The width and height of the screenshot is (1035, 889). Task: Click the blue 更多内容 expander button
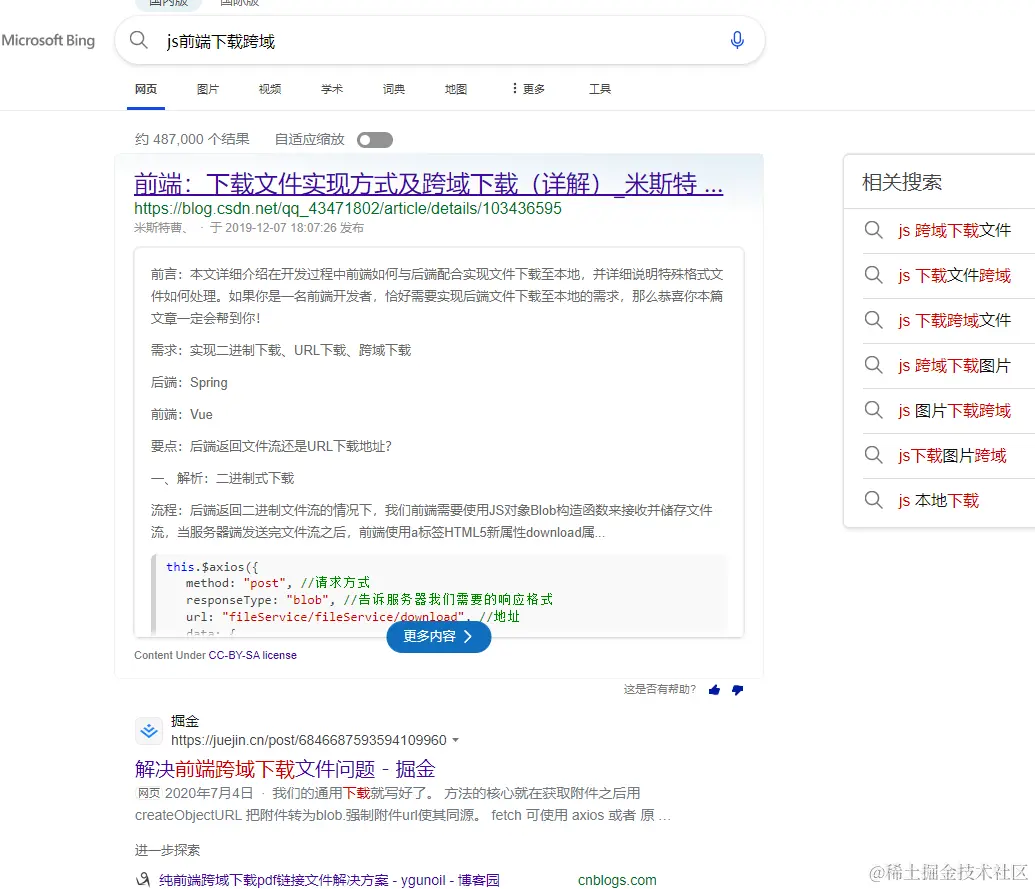(x=438, y=637)
